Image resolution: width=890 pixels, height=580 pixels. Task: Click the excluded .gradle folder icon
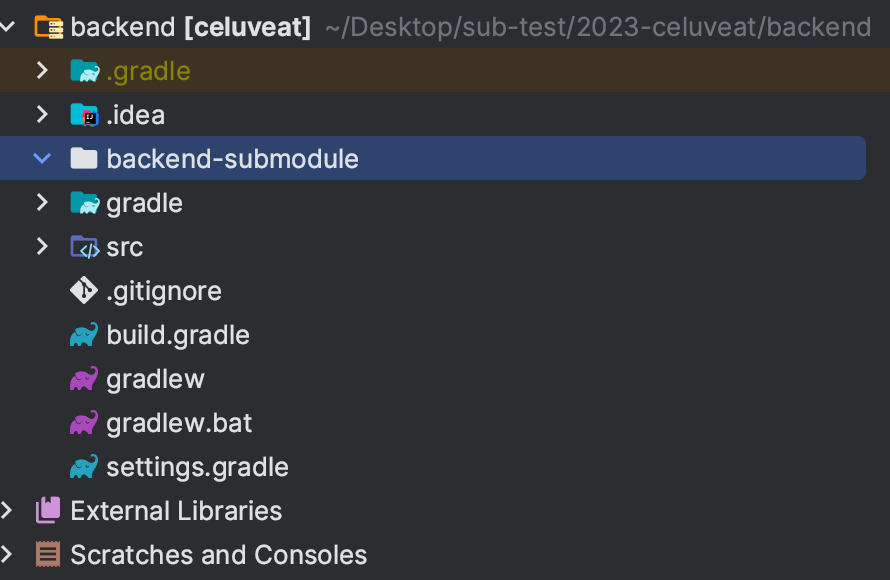85,70
